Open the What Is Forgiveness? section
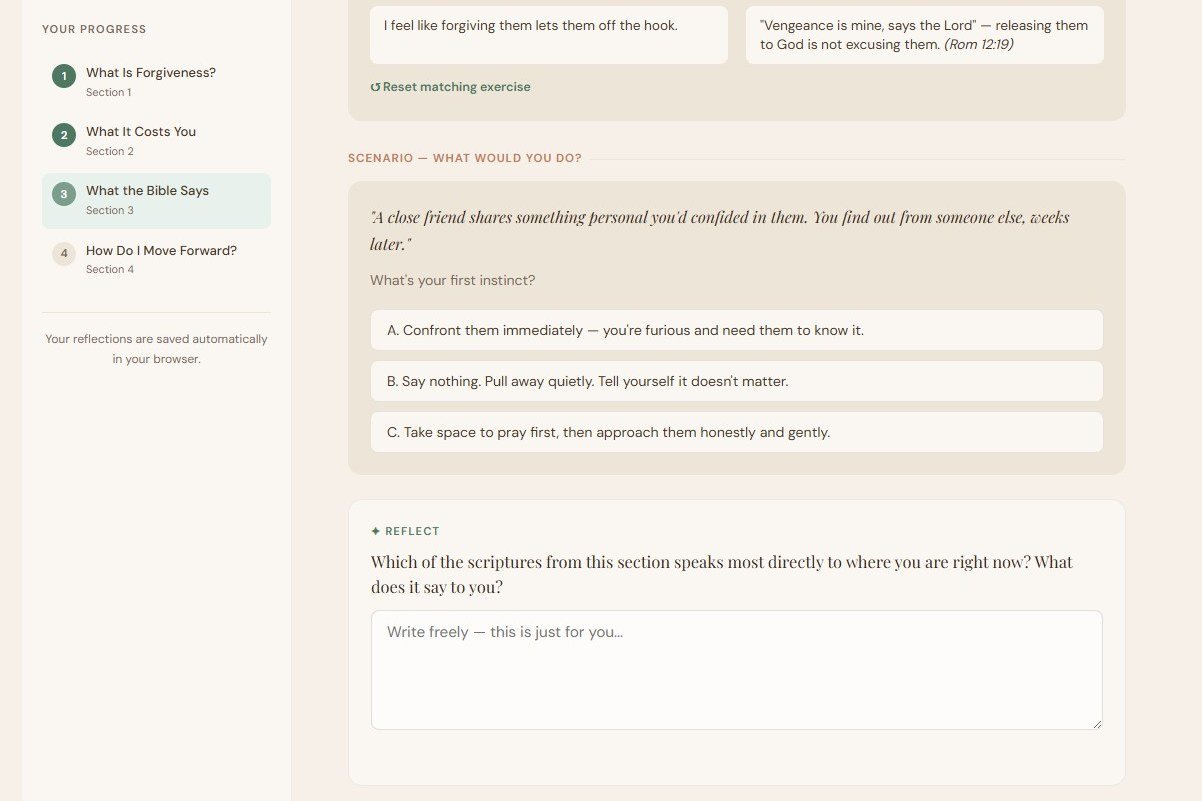1202x801 pixels. pyautogui.click(x=156, y=82)
